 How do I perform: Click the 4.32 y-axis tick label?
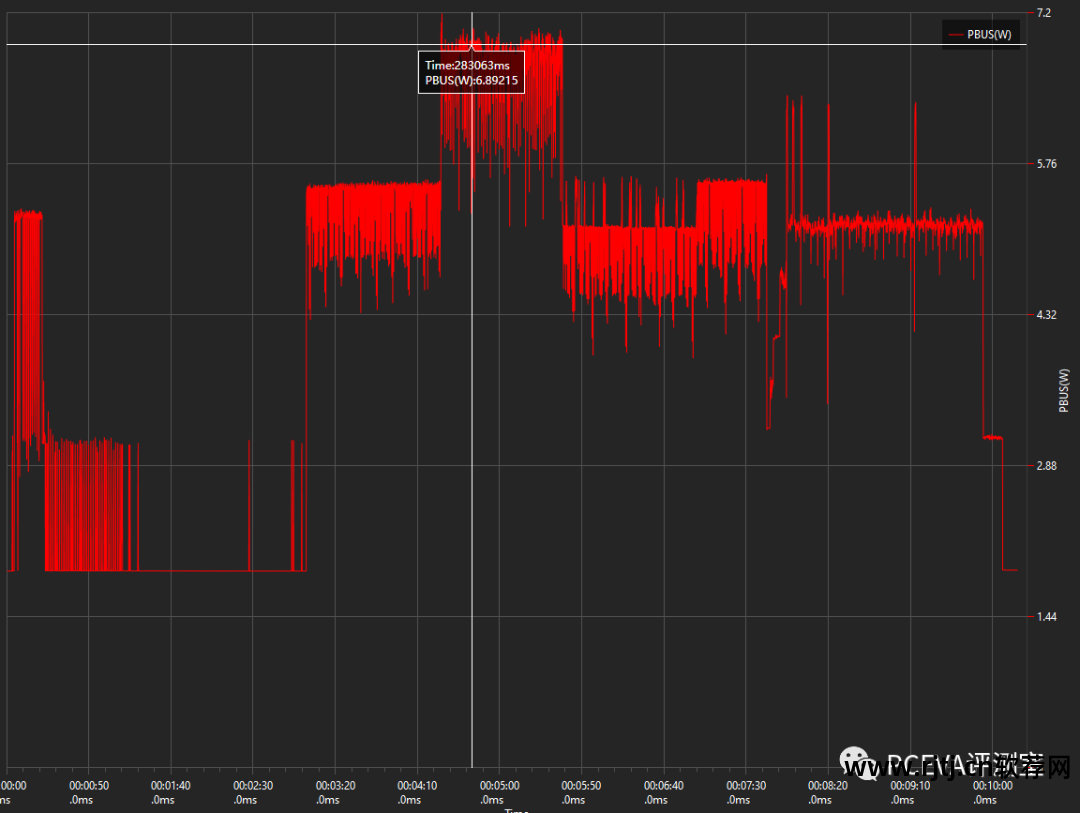[x=1046, y=315]
